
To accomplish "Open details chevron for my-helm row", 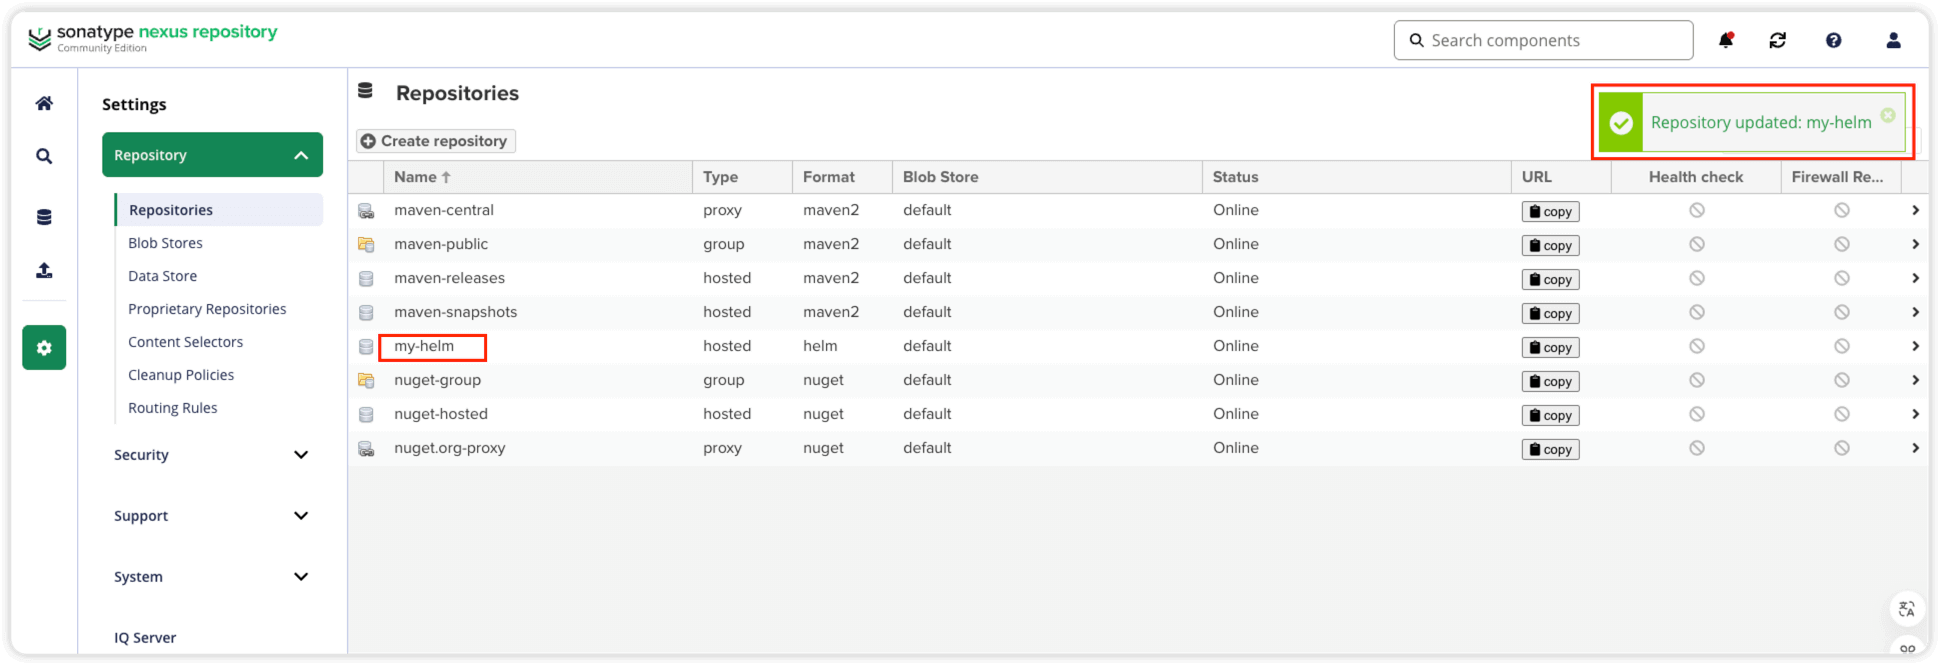I will point(1915,346).
